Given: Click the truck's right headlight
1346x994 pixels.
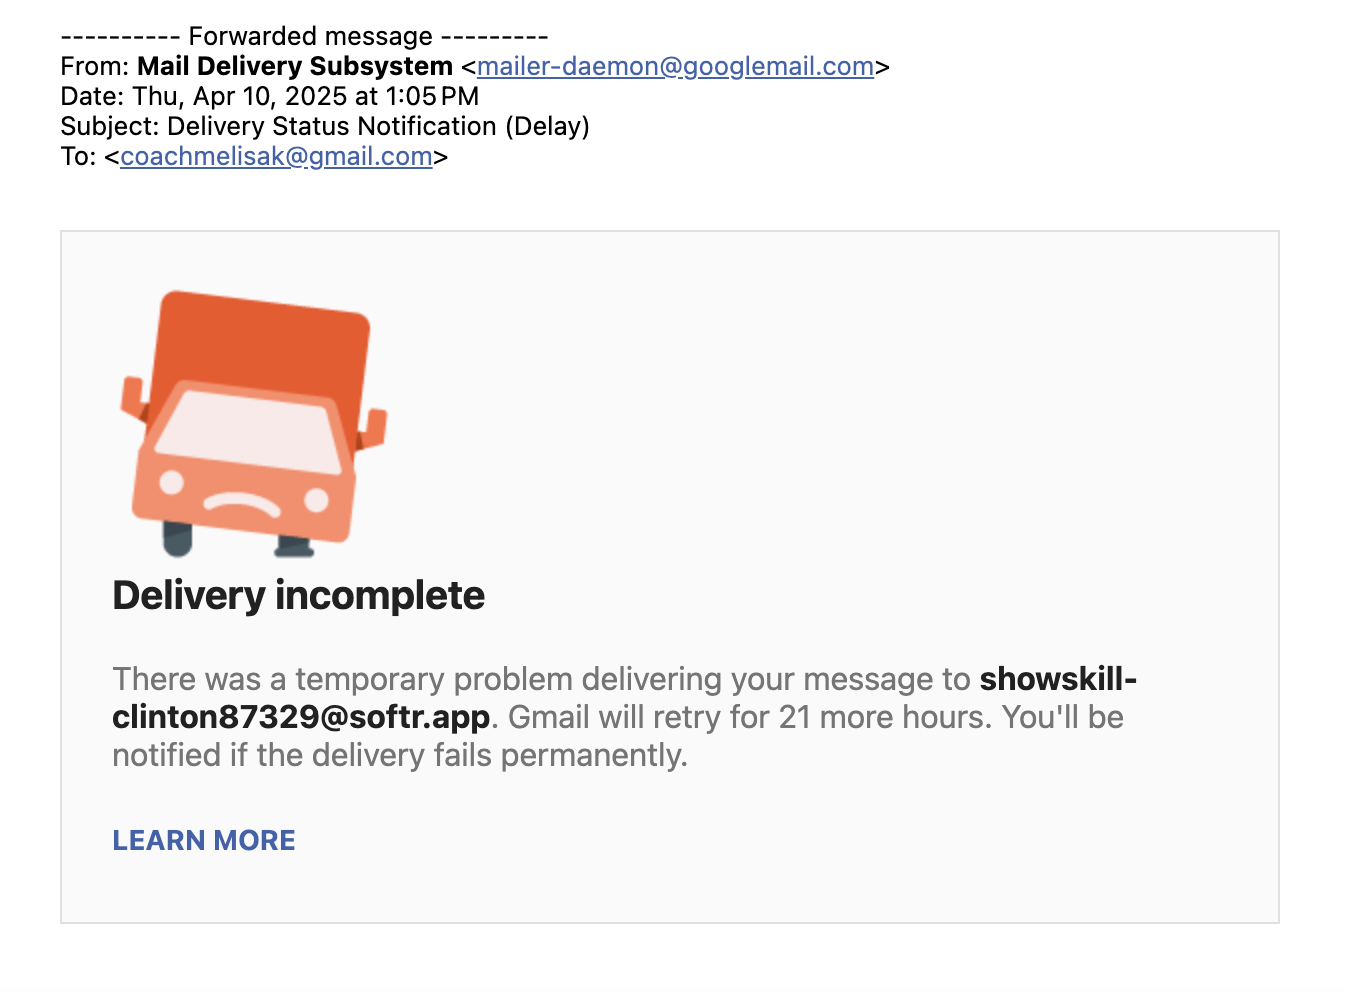Looking at the screenshot, I should pyautogui.click(x=316, y=499).
